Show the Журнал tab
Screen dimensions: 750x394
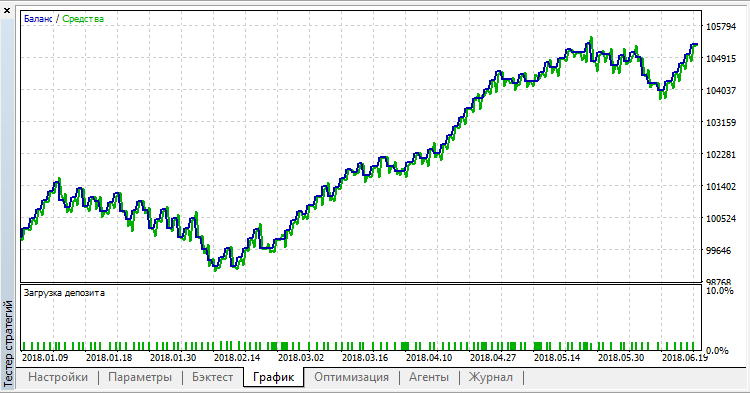[490, 377]
